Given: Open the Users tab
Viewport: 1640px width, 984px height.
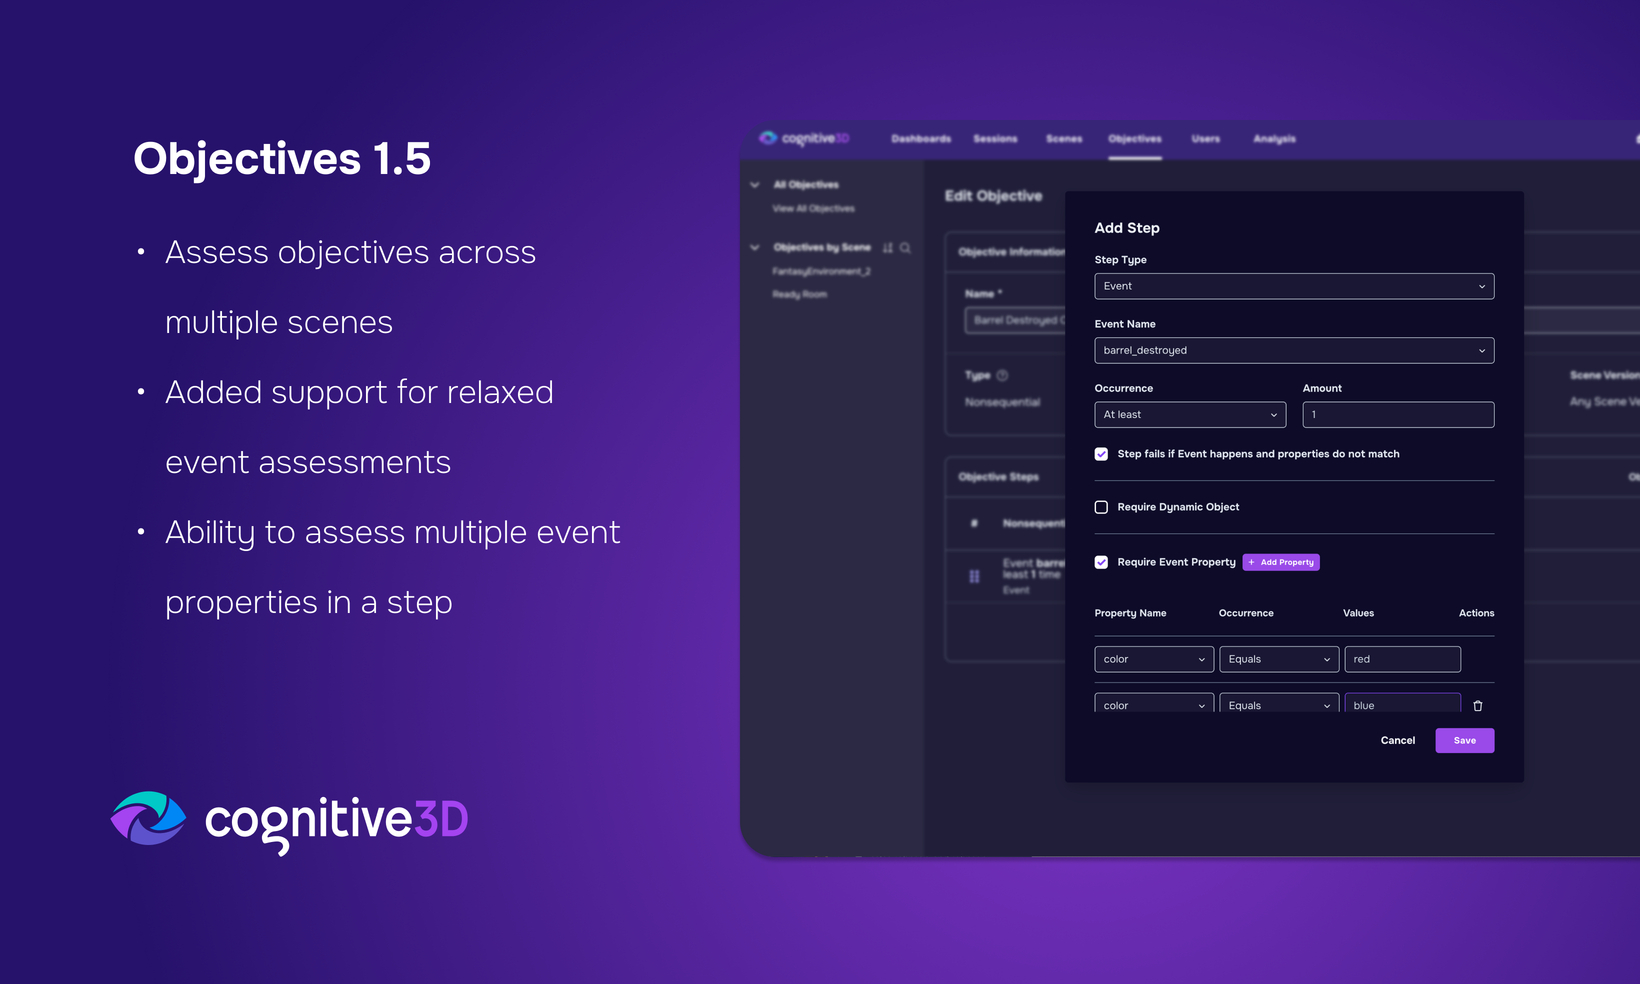Looking at the screenshot, I should point(1206,139).
